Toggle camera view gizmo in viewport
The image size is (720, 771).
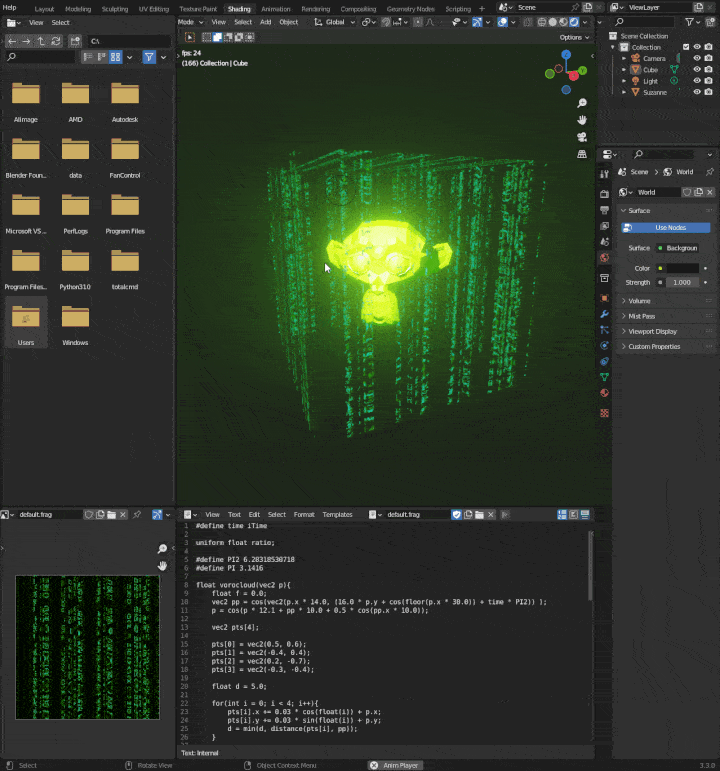pos(582,137)
